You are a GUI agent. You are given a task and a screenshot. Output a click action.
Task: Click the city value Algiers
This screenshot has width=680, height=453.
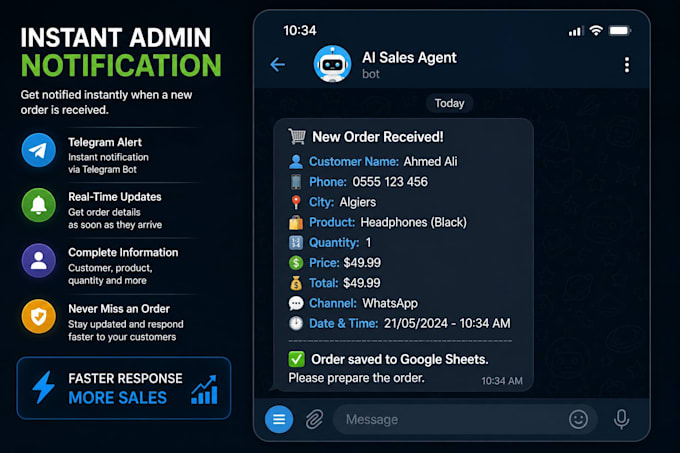coord(358,202)
